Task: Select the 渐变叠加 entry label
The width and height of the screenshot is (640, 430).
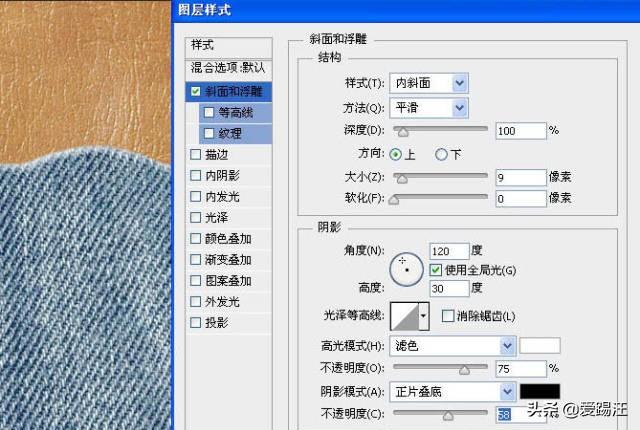Action: click(228, 259)
